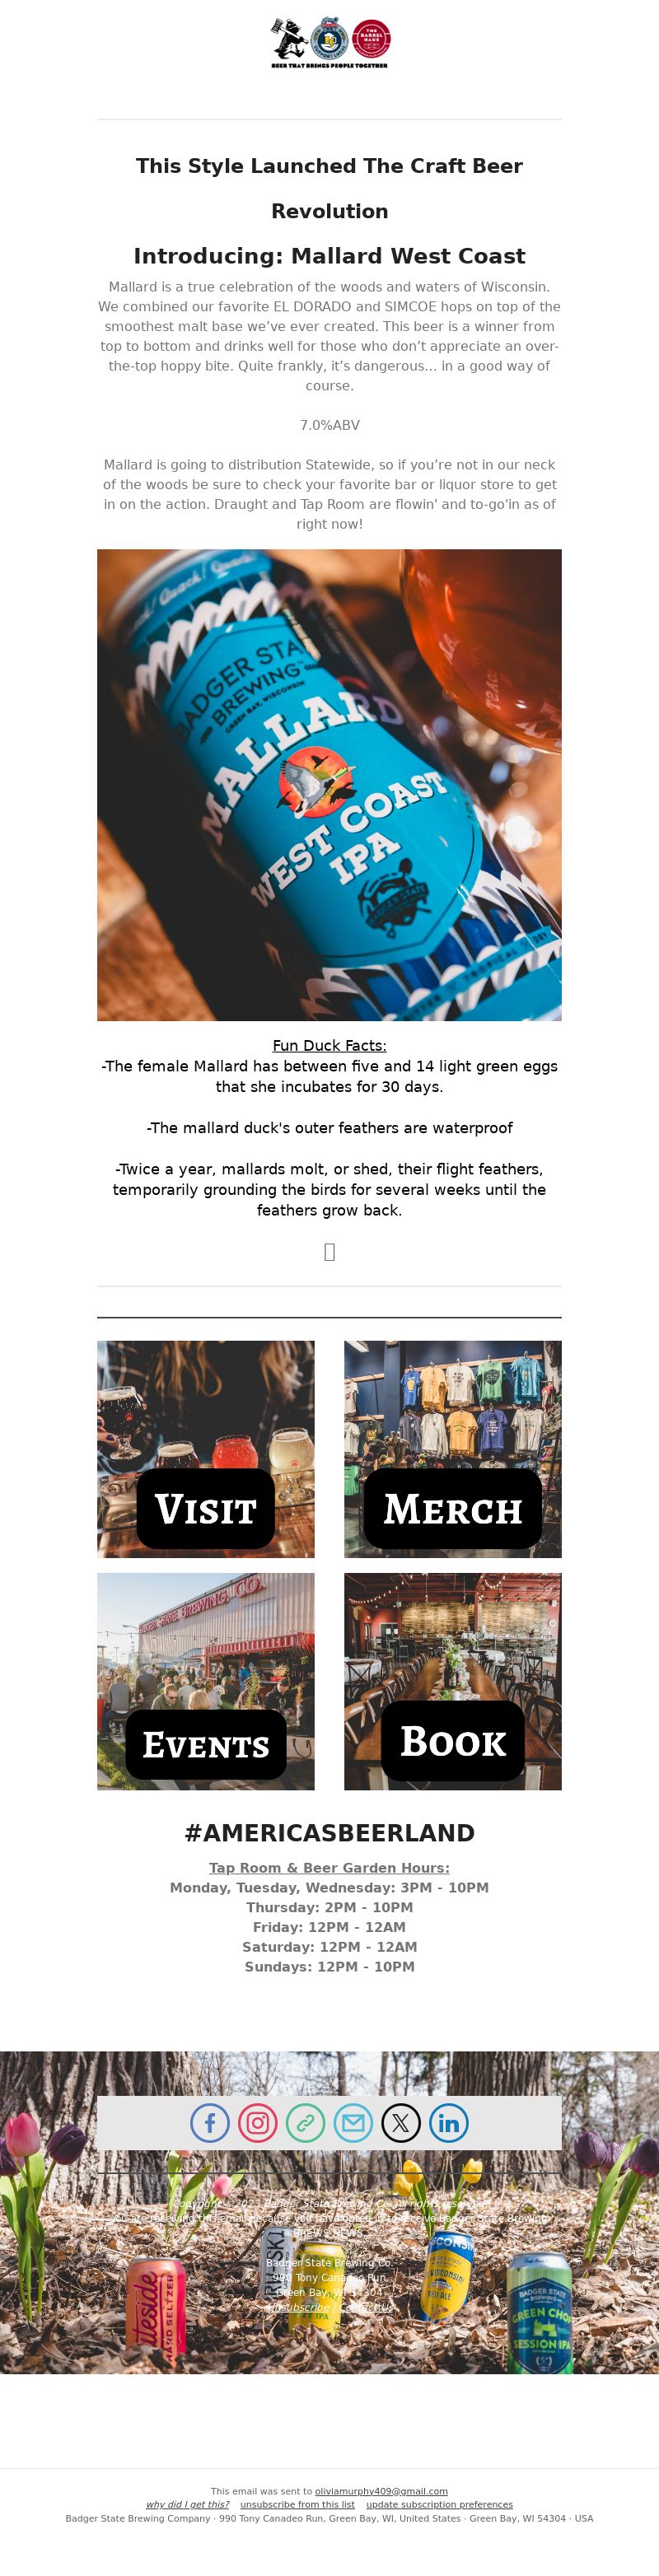Click the Badger State Brewing logo header

click(x=329, y=42)
